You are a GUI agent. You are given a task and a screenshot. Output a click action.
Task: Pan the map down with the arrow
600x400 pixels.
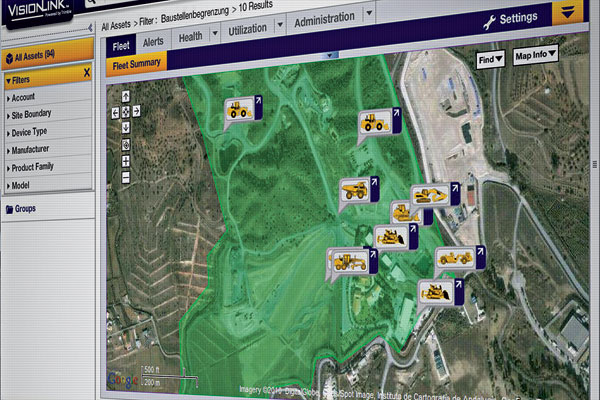[x=126, y=127]
